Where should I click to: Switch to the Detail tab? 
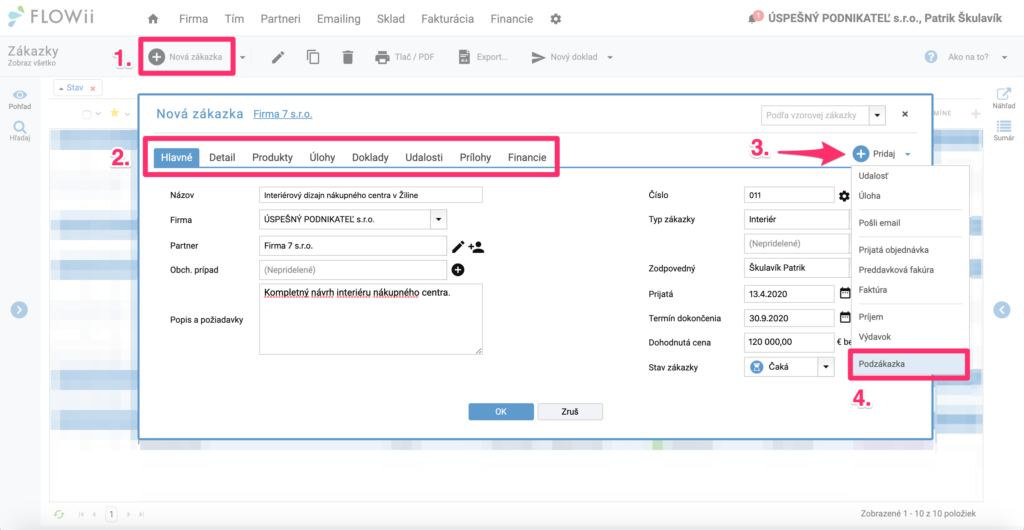point(222,157)
